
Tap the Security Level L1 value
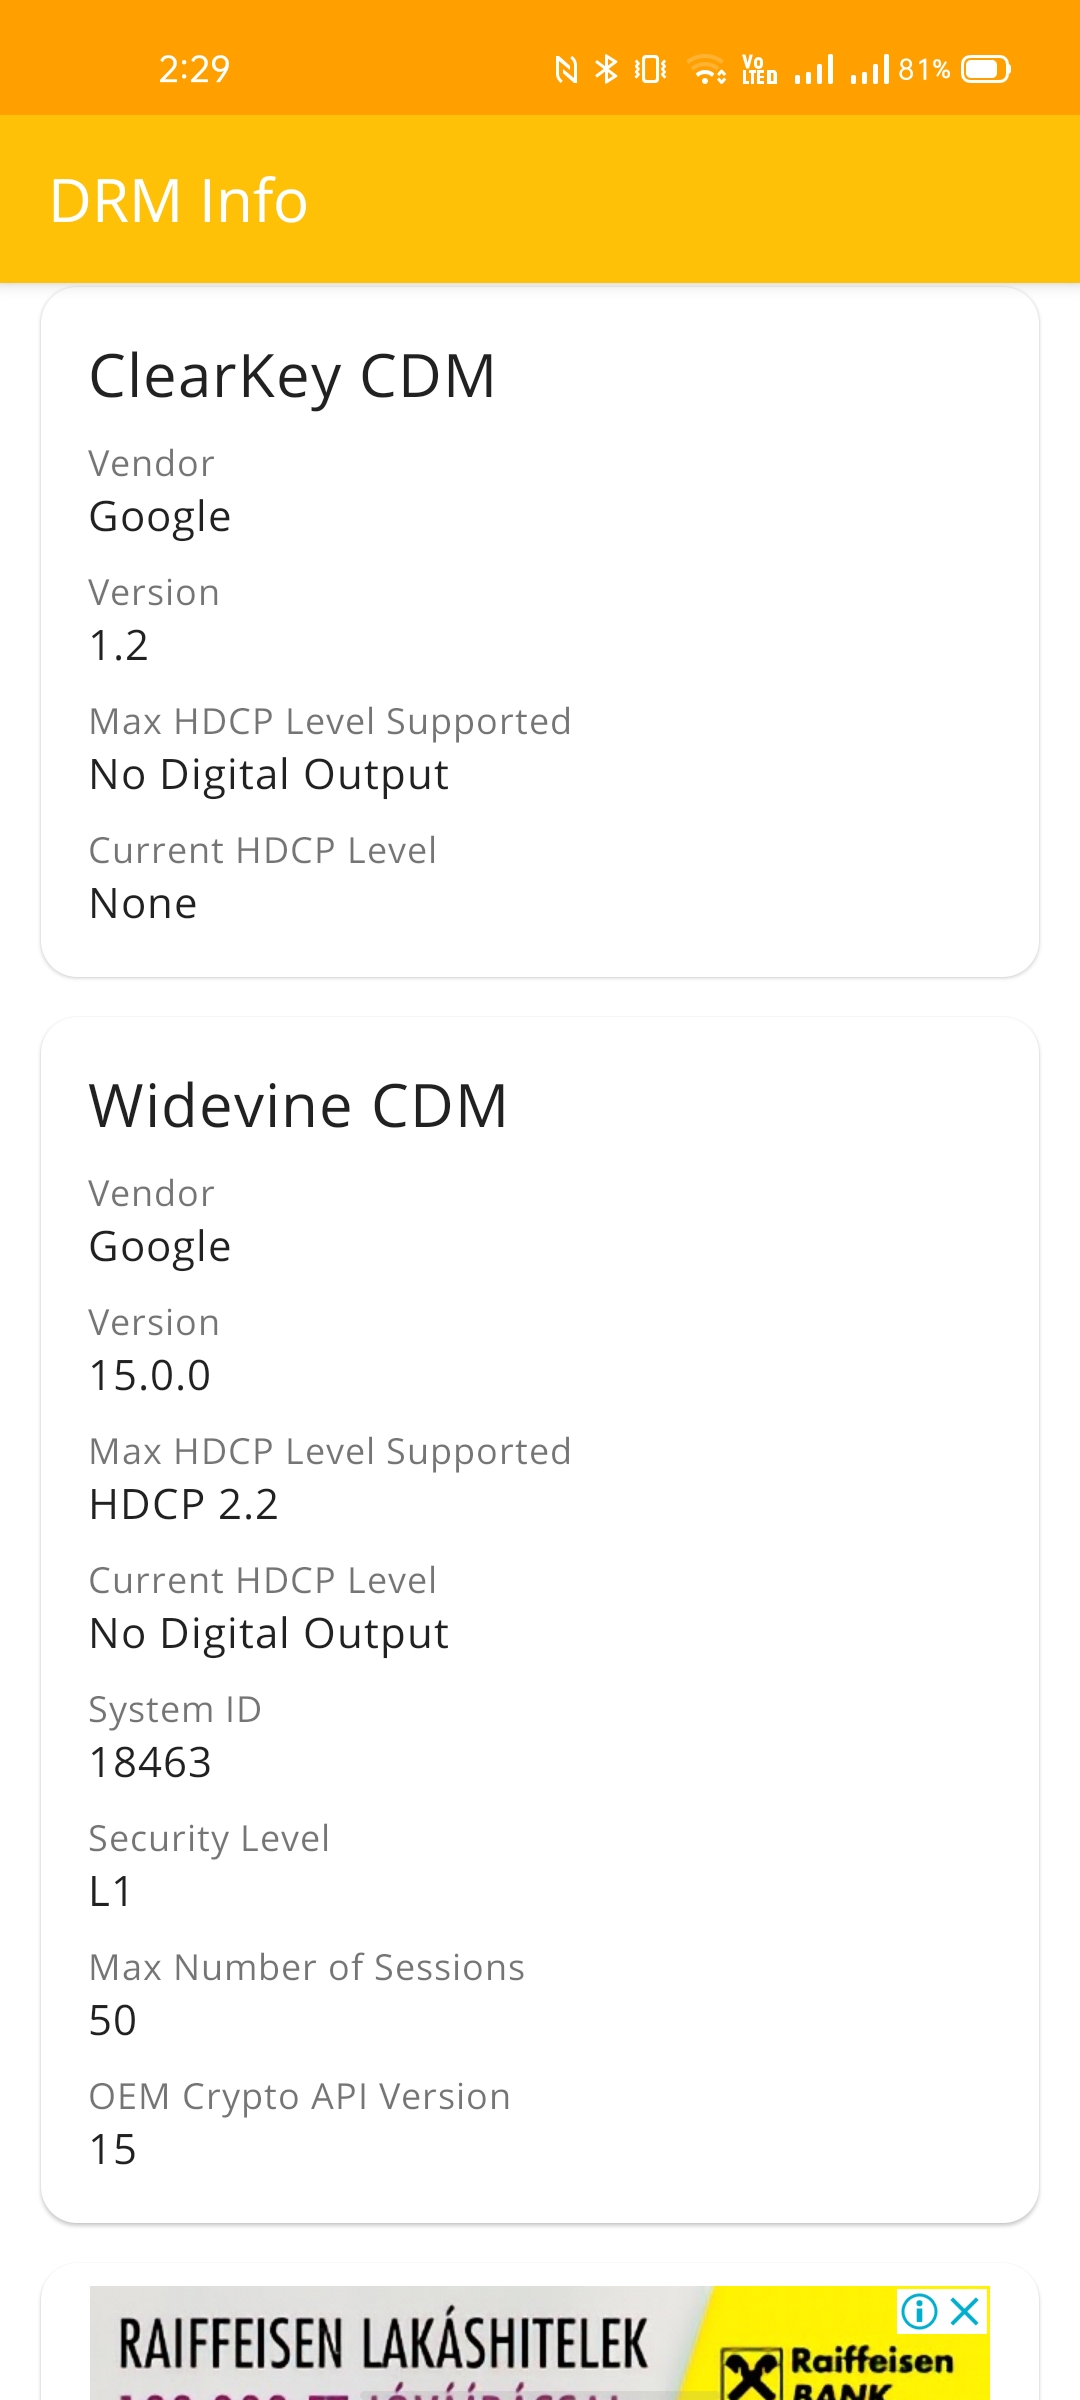pyautogui.click(x=111, y=1892)
